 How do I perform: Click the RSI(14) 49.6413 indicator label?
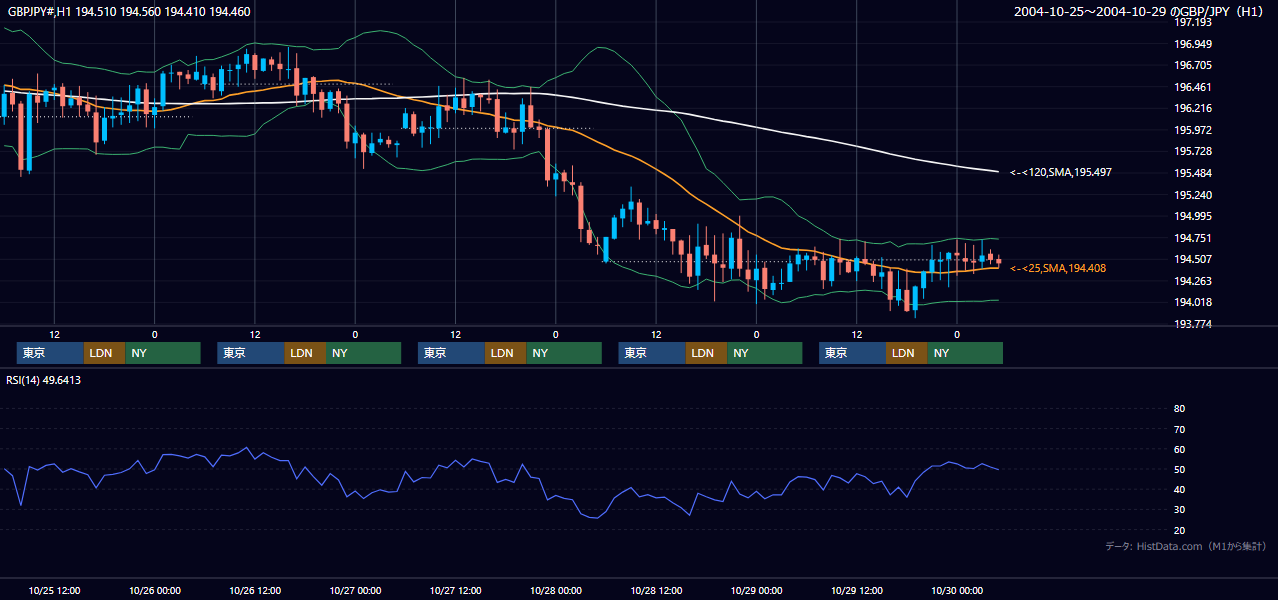tap(44, 380)
